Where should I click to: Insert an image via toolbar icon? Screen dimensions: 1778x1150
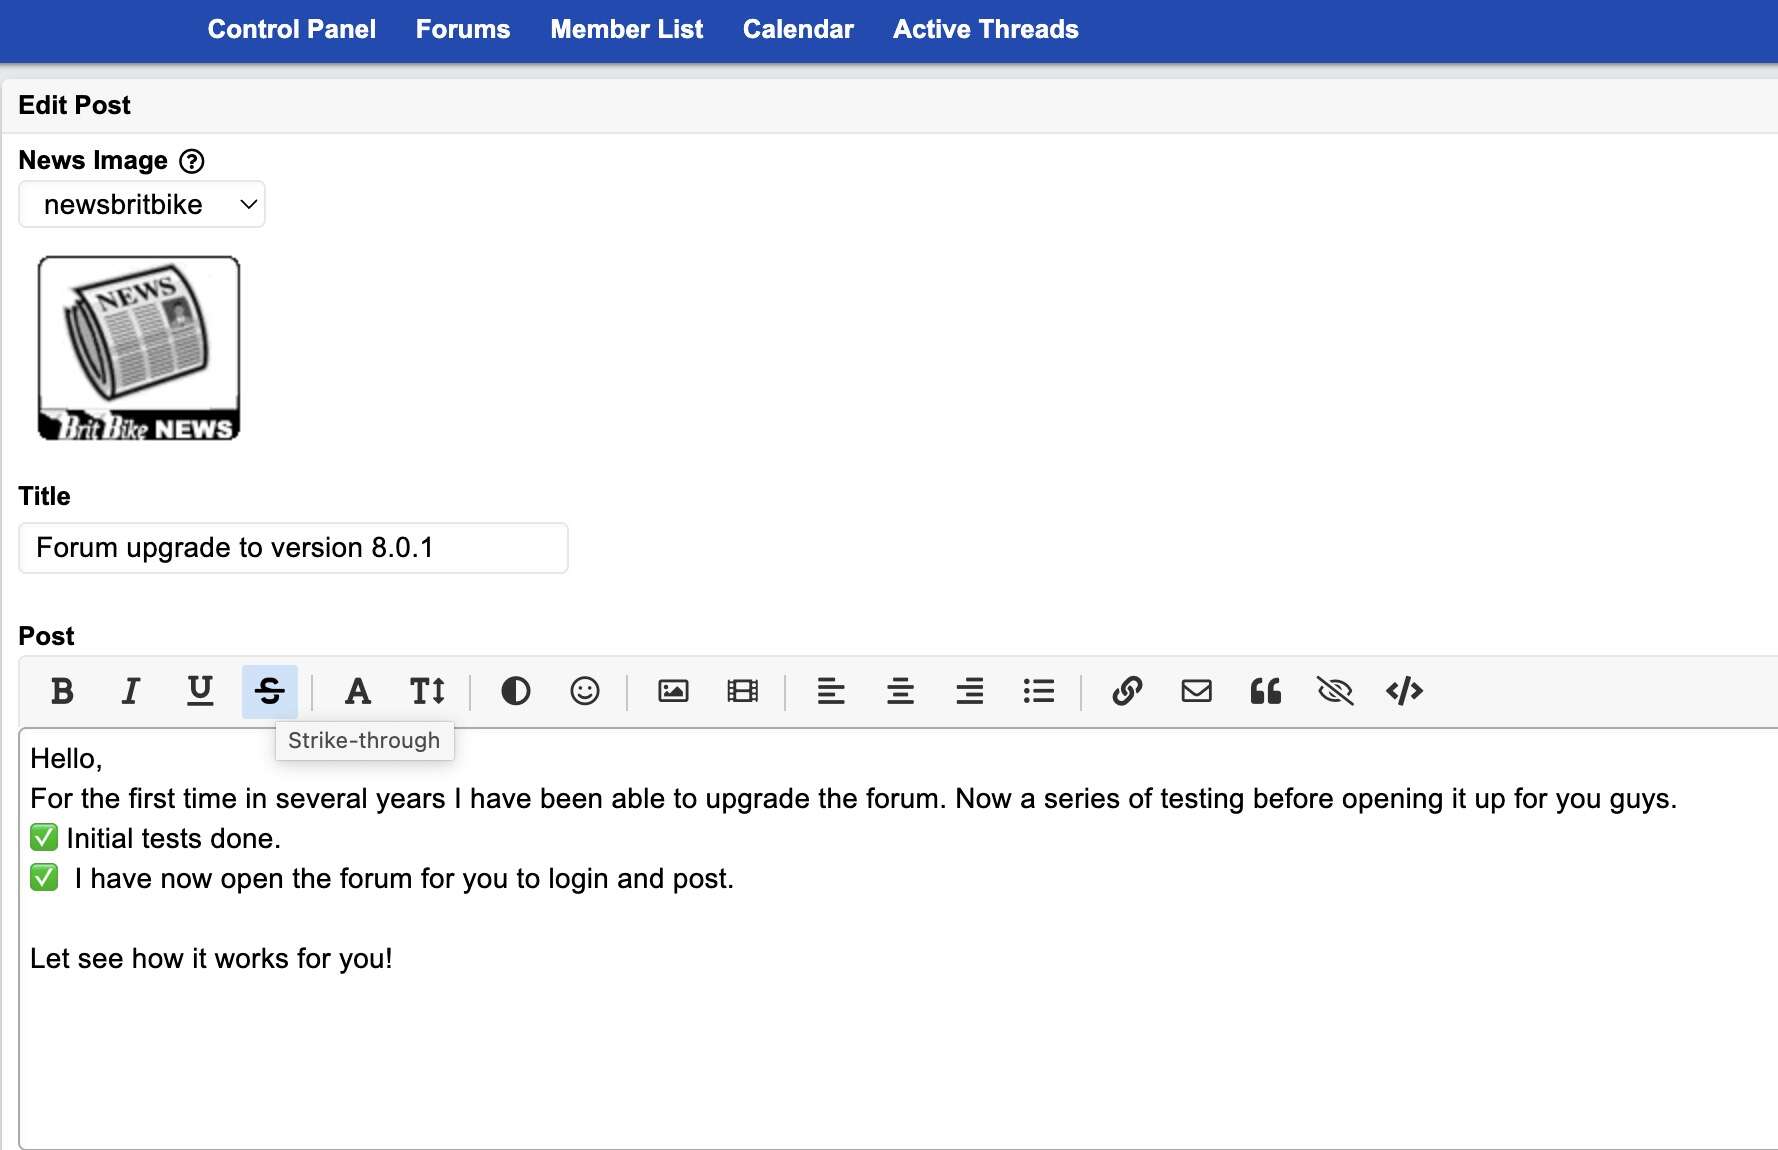pos(673,691)
